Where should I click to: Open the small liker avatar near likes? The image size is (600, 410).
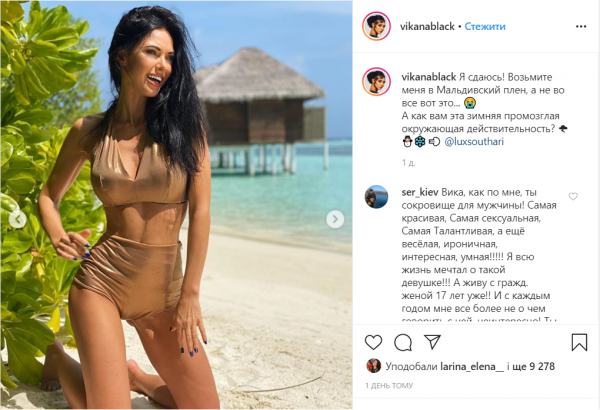[373, 366]
